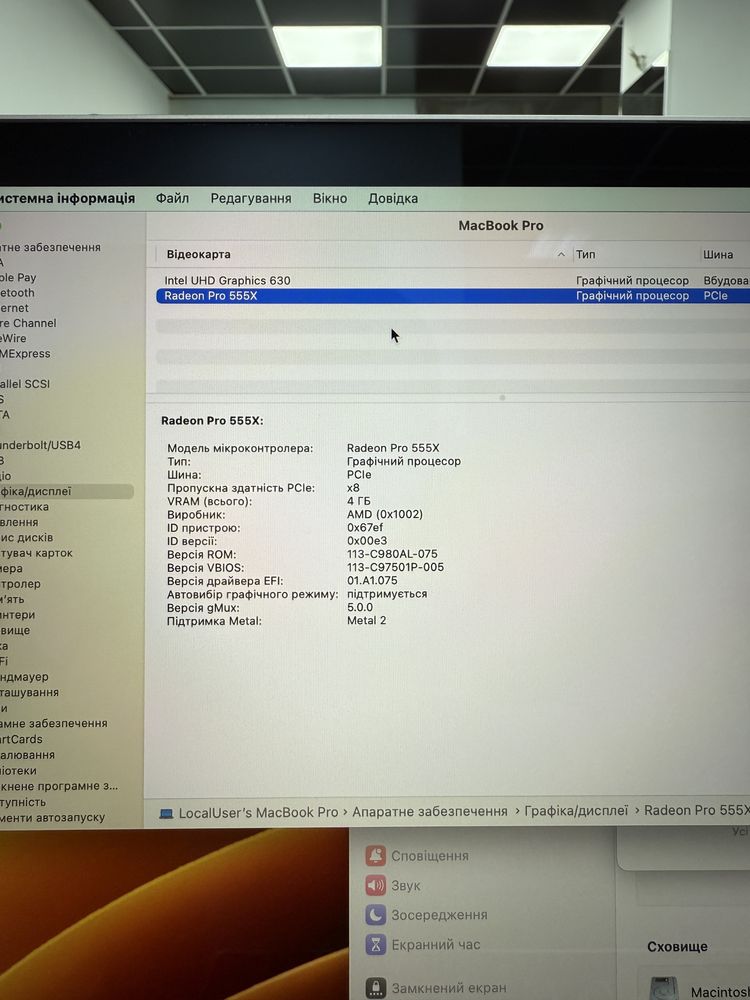The width and height of the screenshot is (750, 1000).
Task: Select Thunderbolt/USB4 in the sidebar
Action: point(40,445)
